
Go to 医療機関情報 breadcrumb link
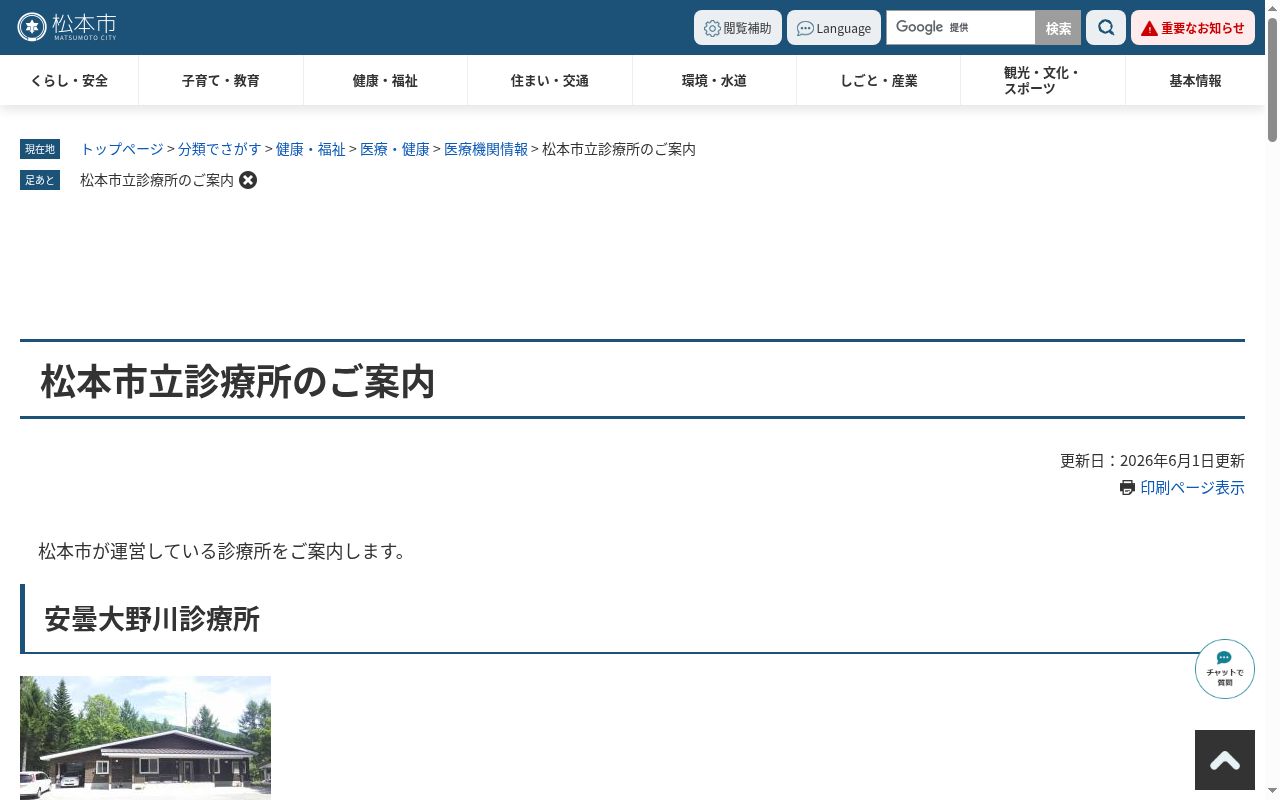(486, 149)
